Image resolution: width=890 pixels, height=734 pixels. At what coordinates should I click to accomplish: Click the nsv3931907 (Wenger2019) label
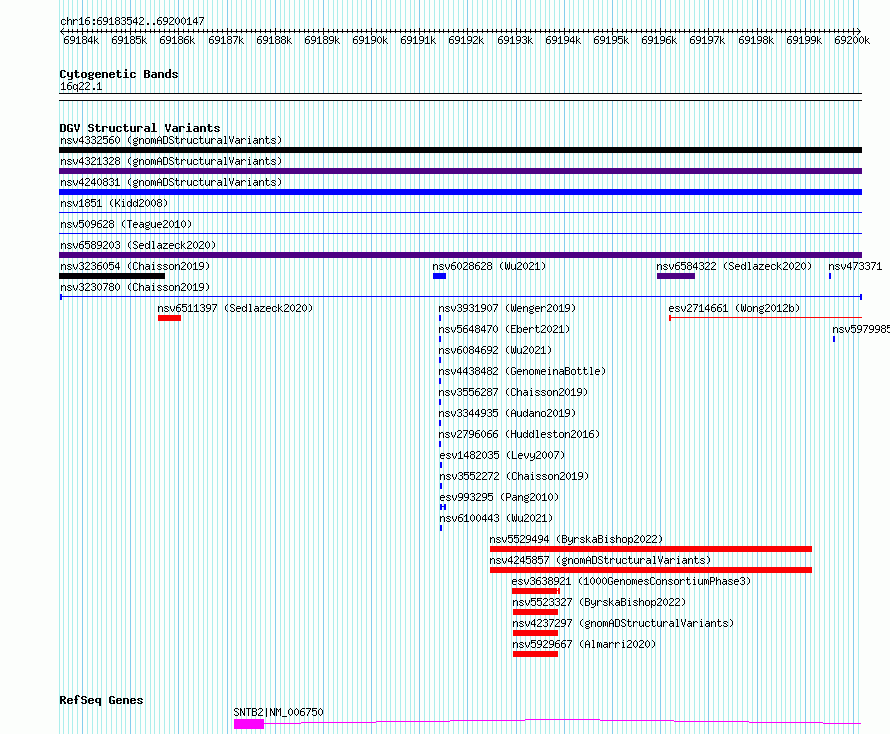pyautogui.click(x=507, y=308)
